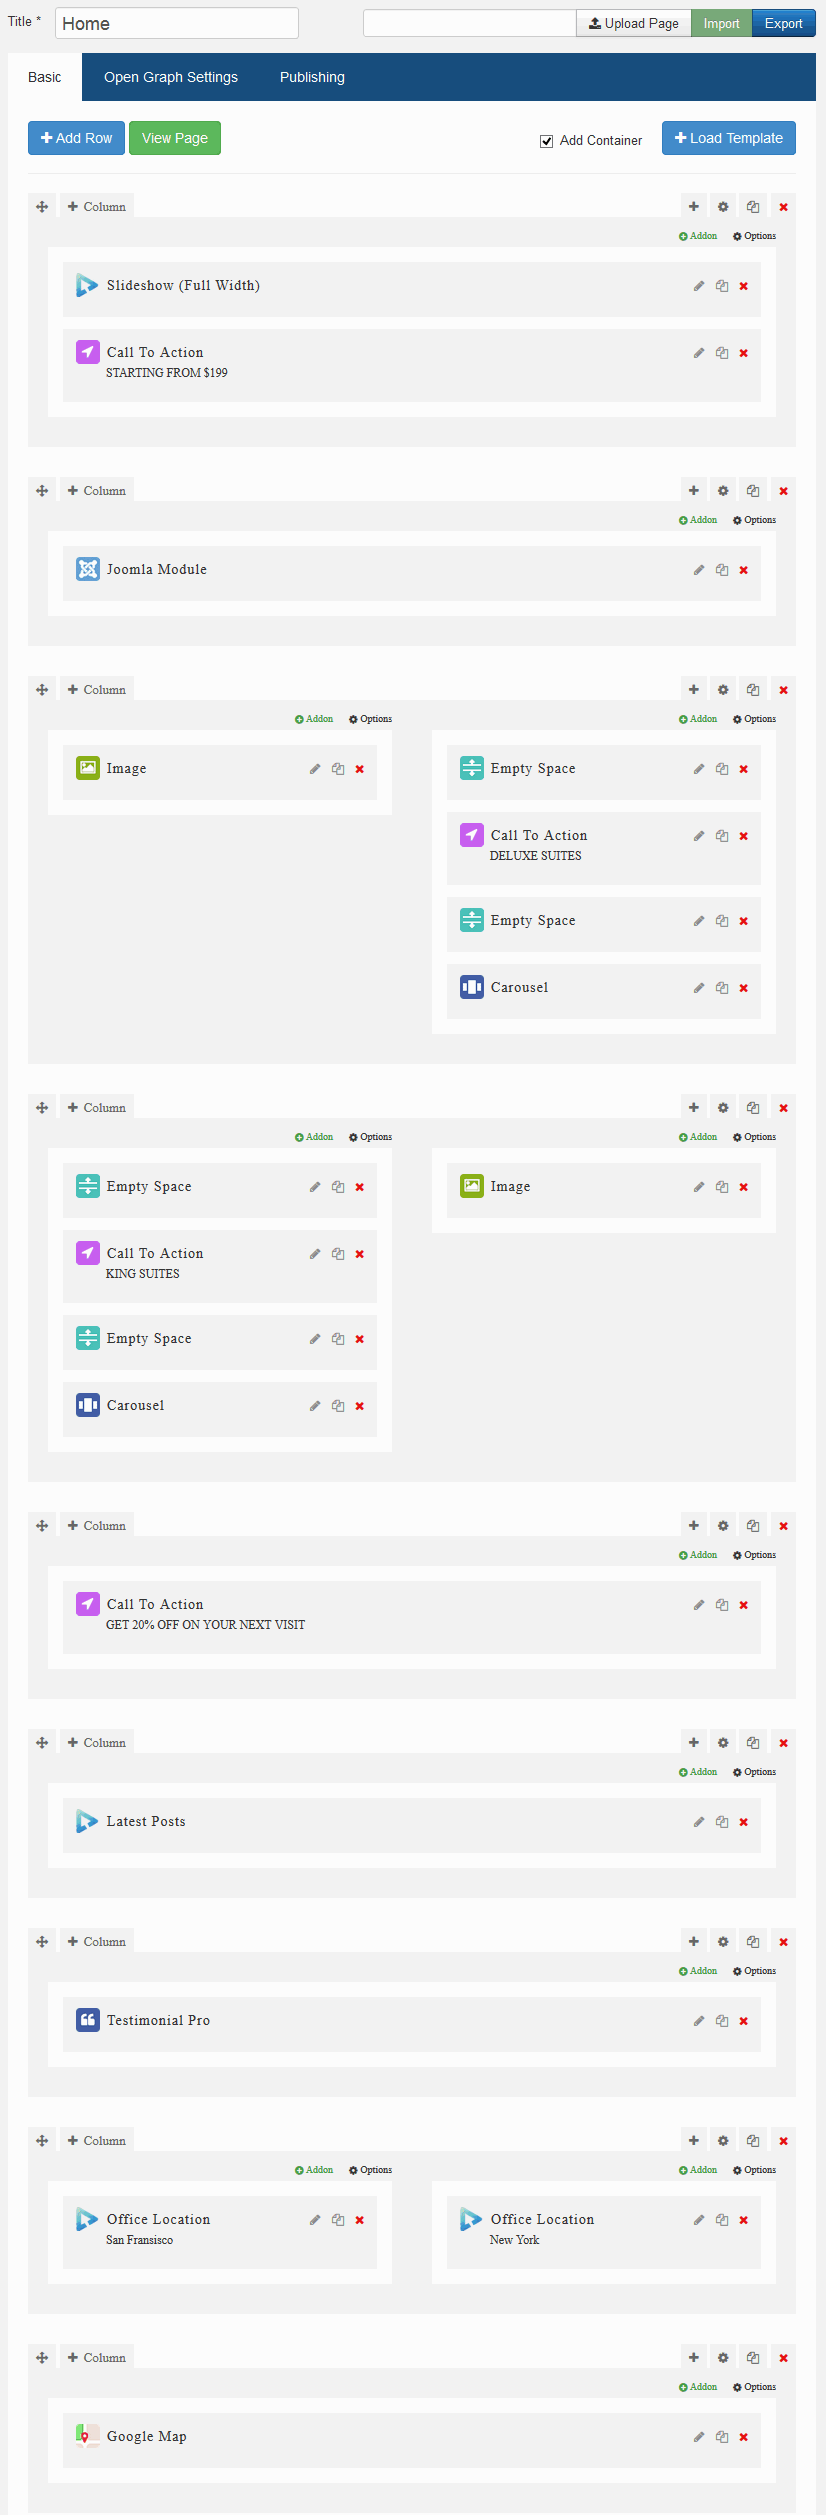Edit the Testimonial Pro addon
Viewport: 826px width, 2515px height.
click(x=699, y=2021)
